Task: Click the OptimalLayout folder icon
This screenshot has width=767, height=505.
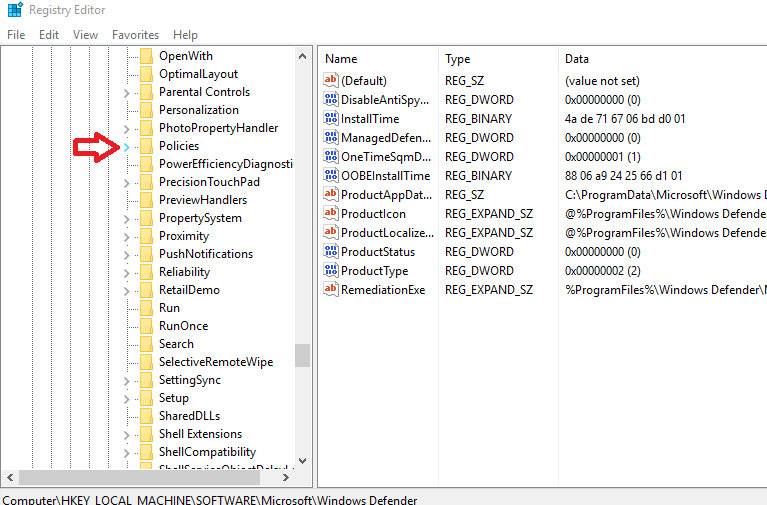Action: pos(146,74)
